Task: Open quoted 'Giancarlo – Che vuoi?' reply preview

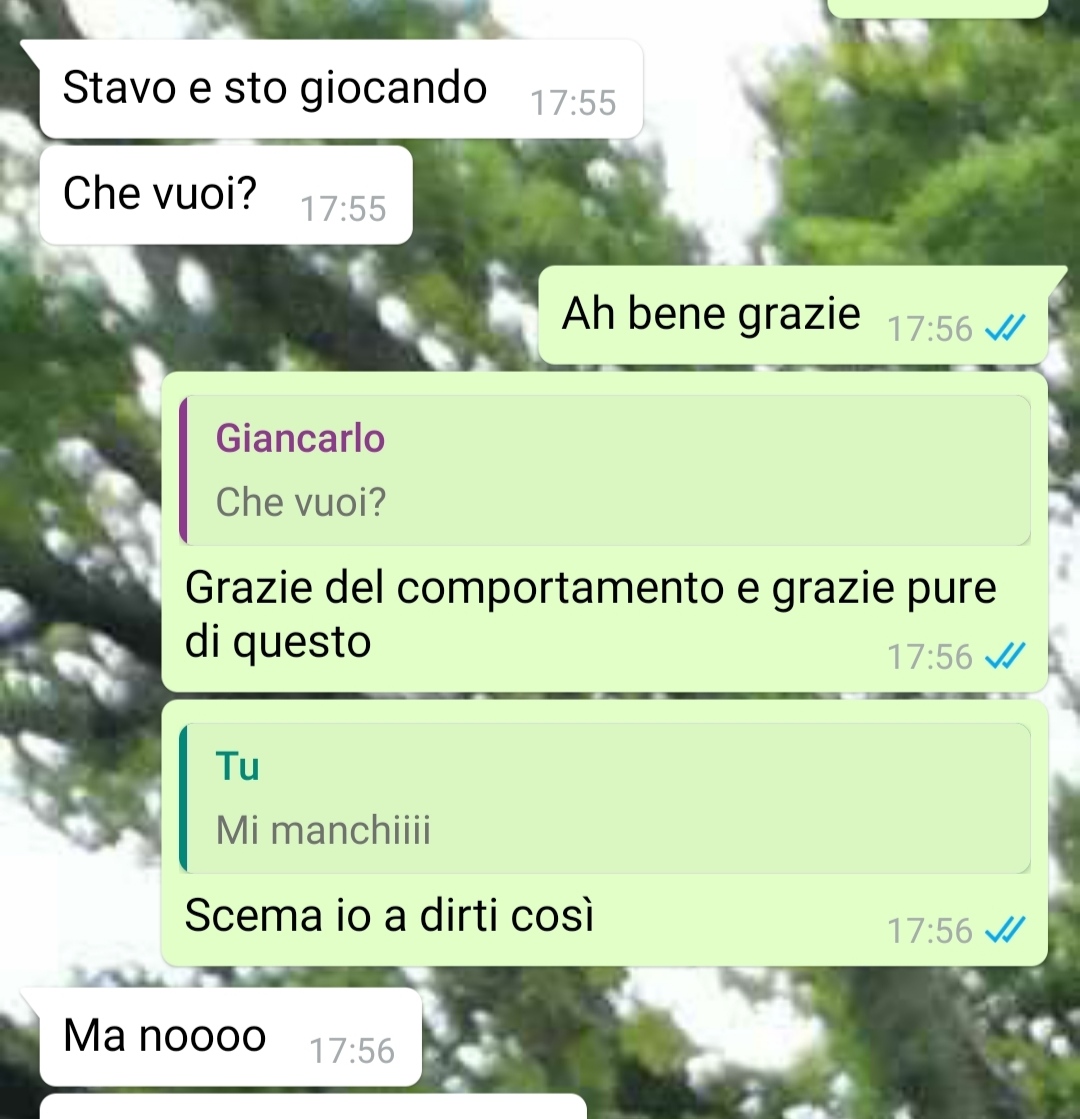Action: (x=605, y=470)
